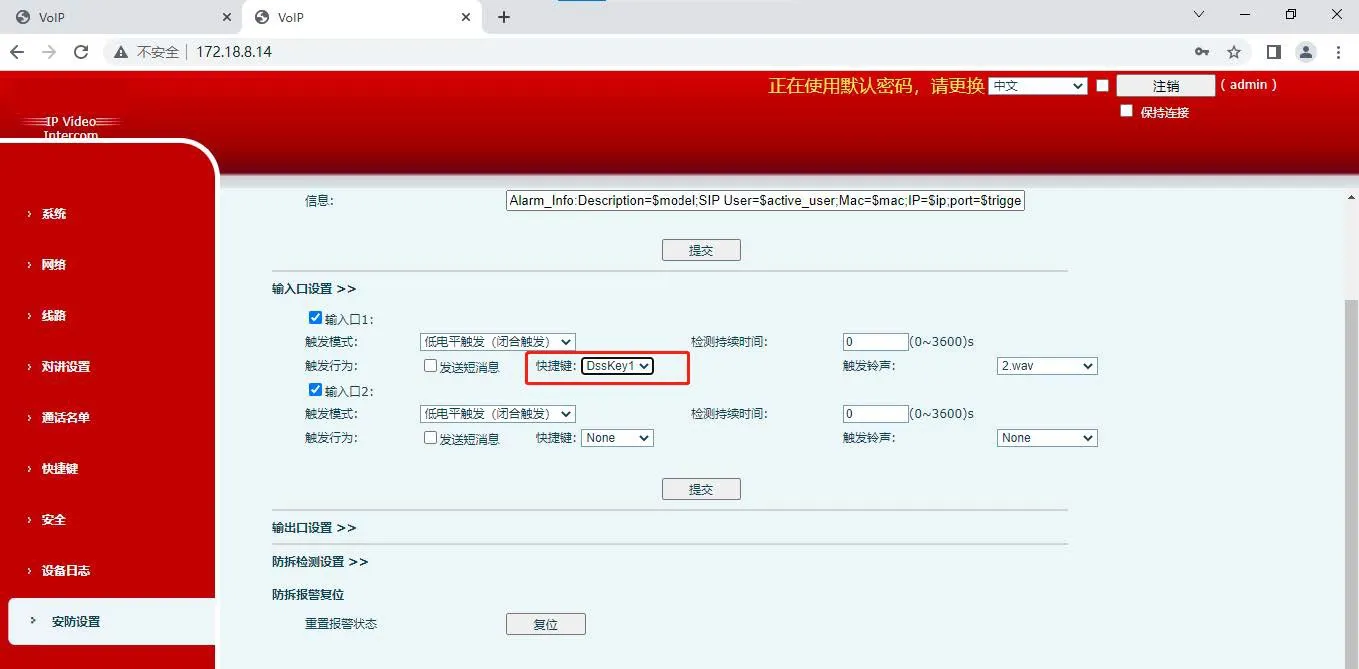Open a new browser tab with plus icon

503,16
